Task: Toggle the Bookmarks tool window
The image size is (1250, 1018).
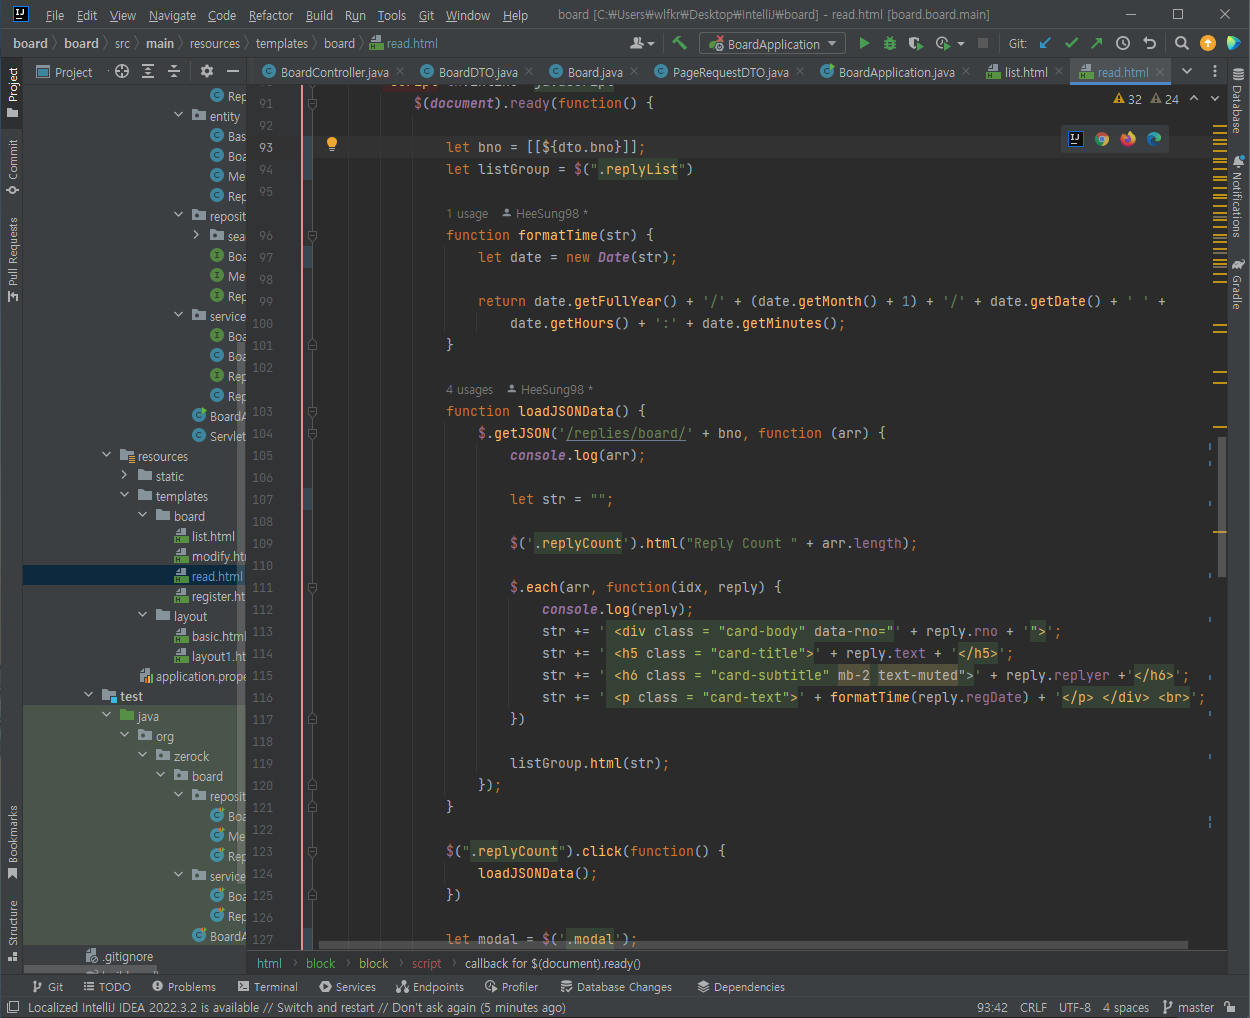Action: [12, 842]
